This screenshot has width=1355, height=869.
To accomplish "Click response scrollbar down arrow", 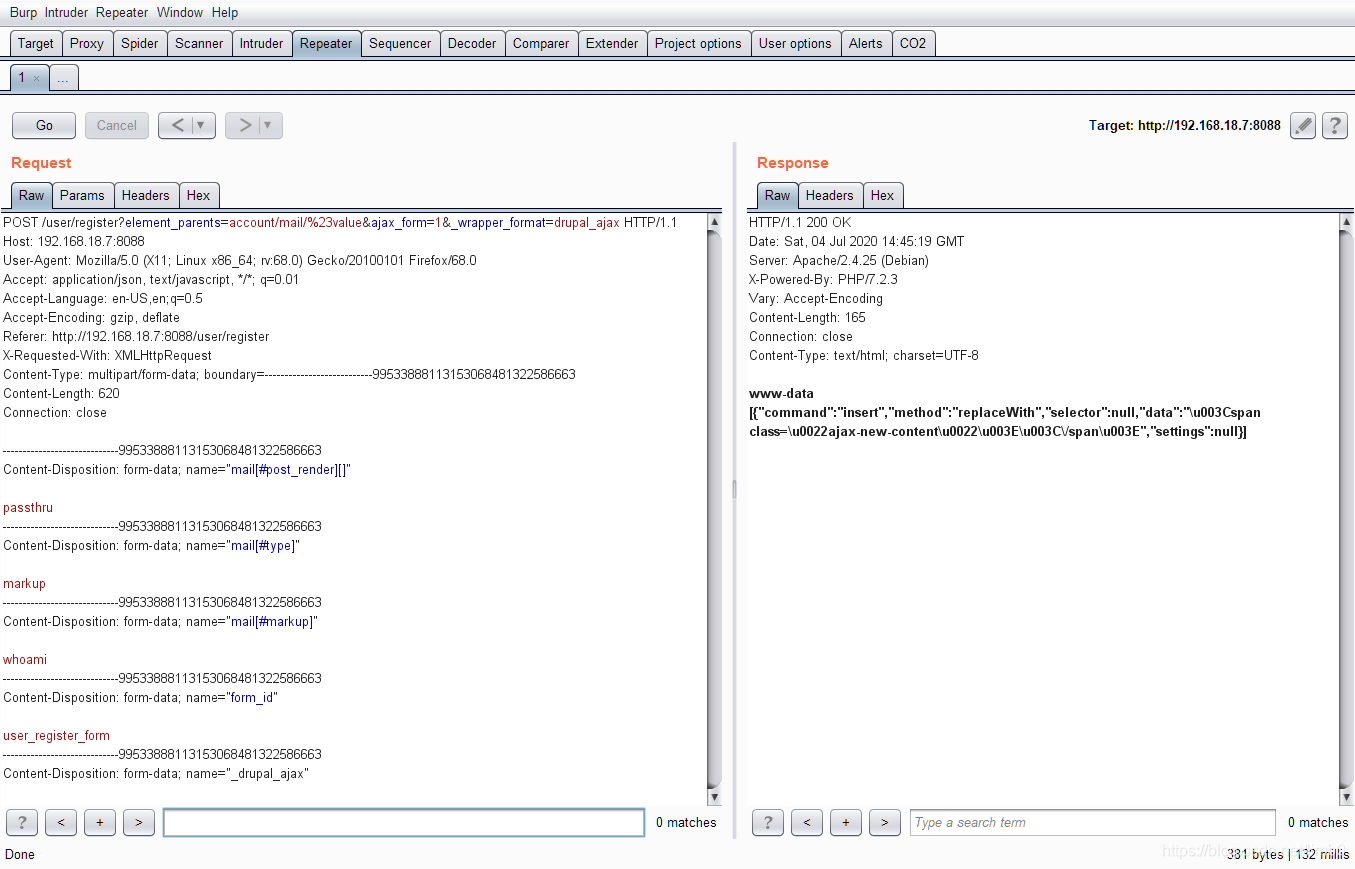I will click(1346, 797).
